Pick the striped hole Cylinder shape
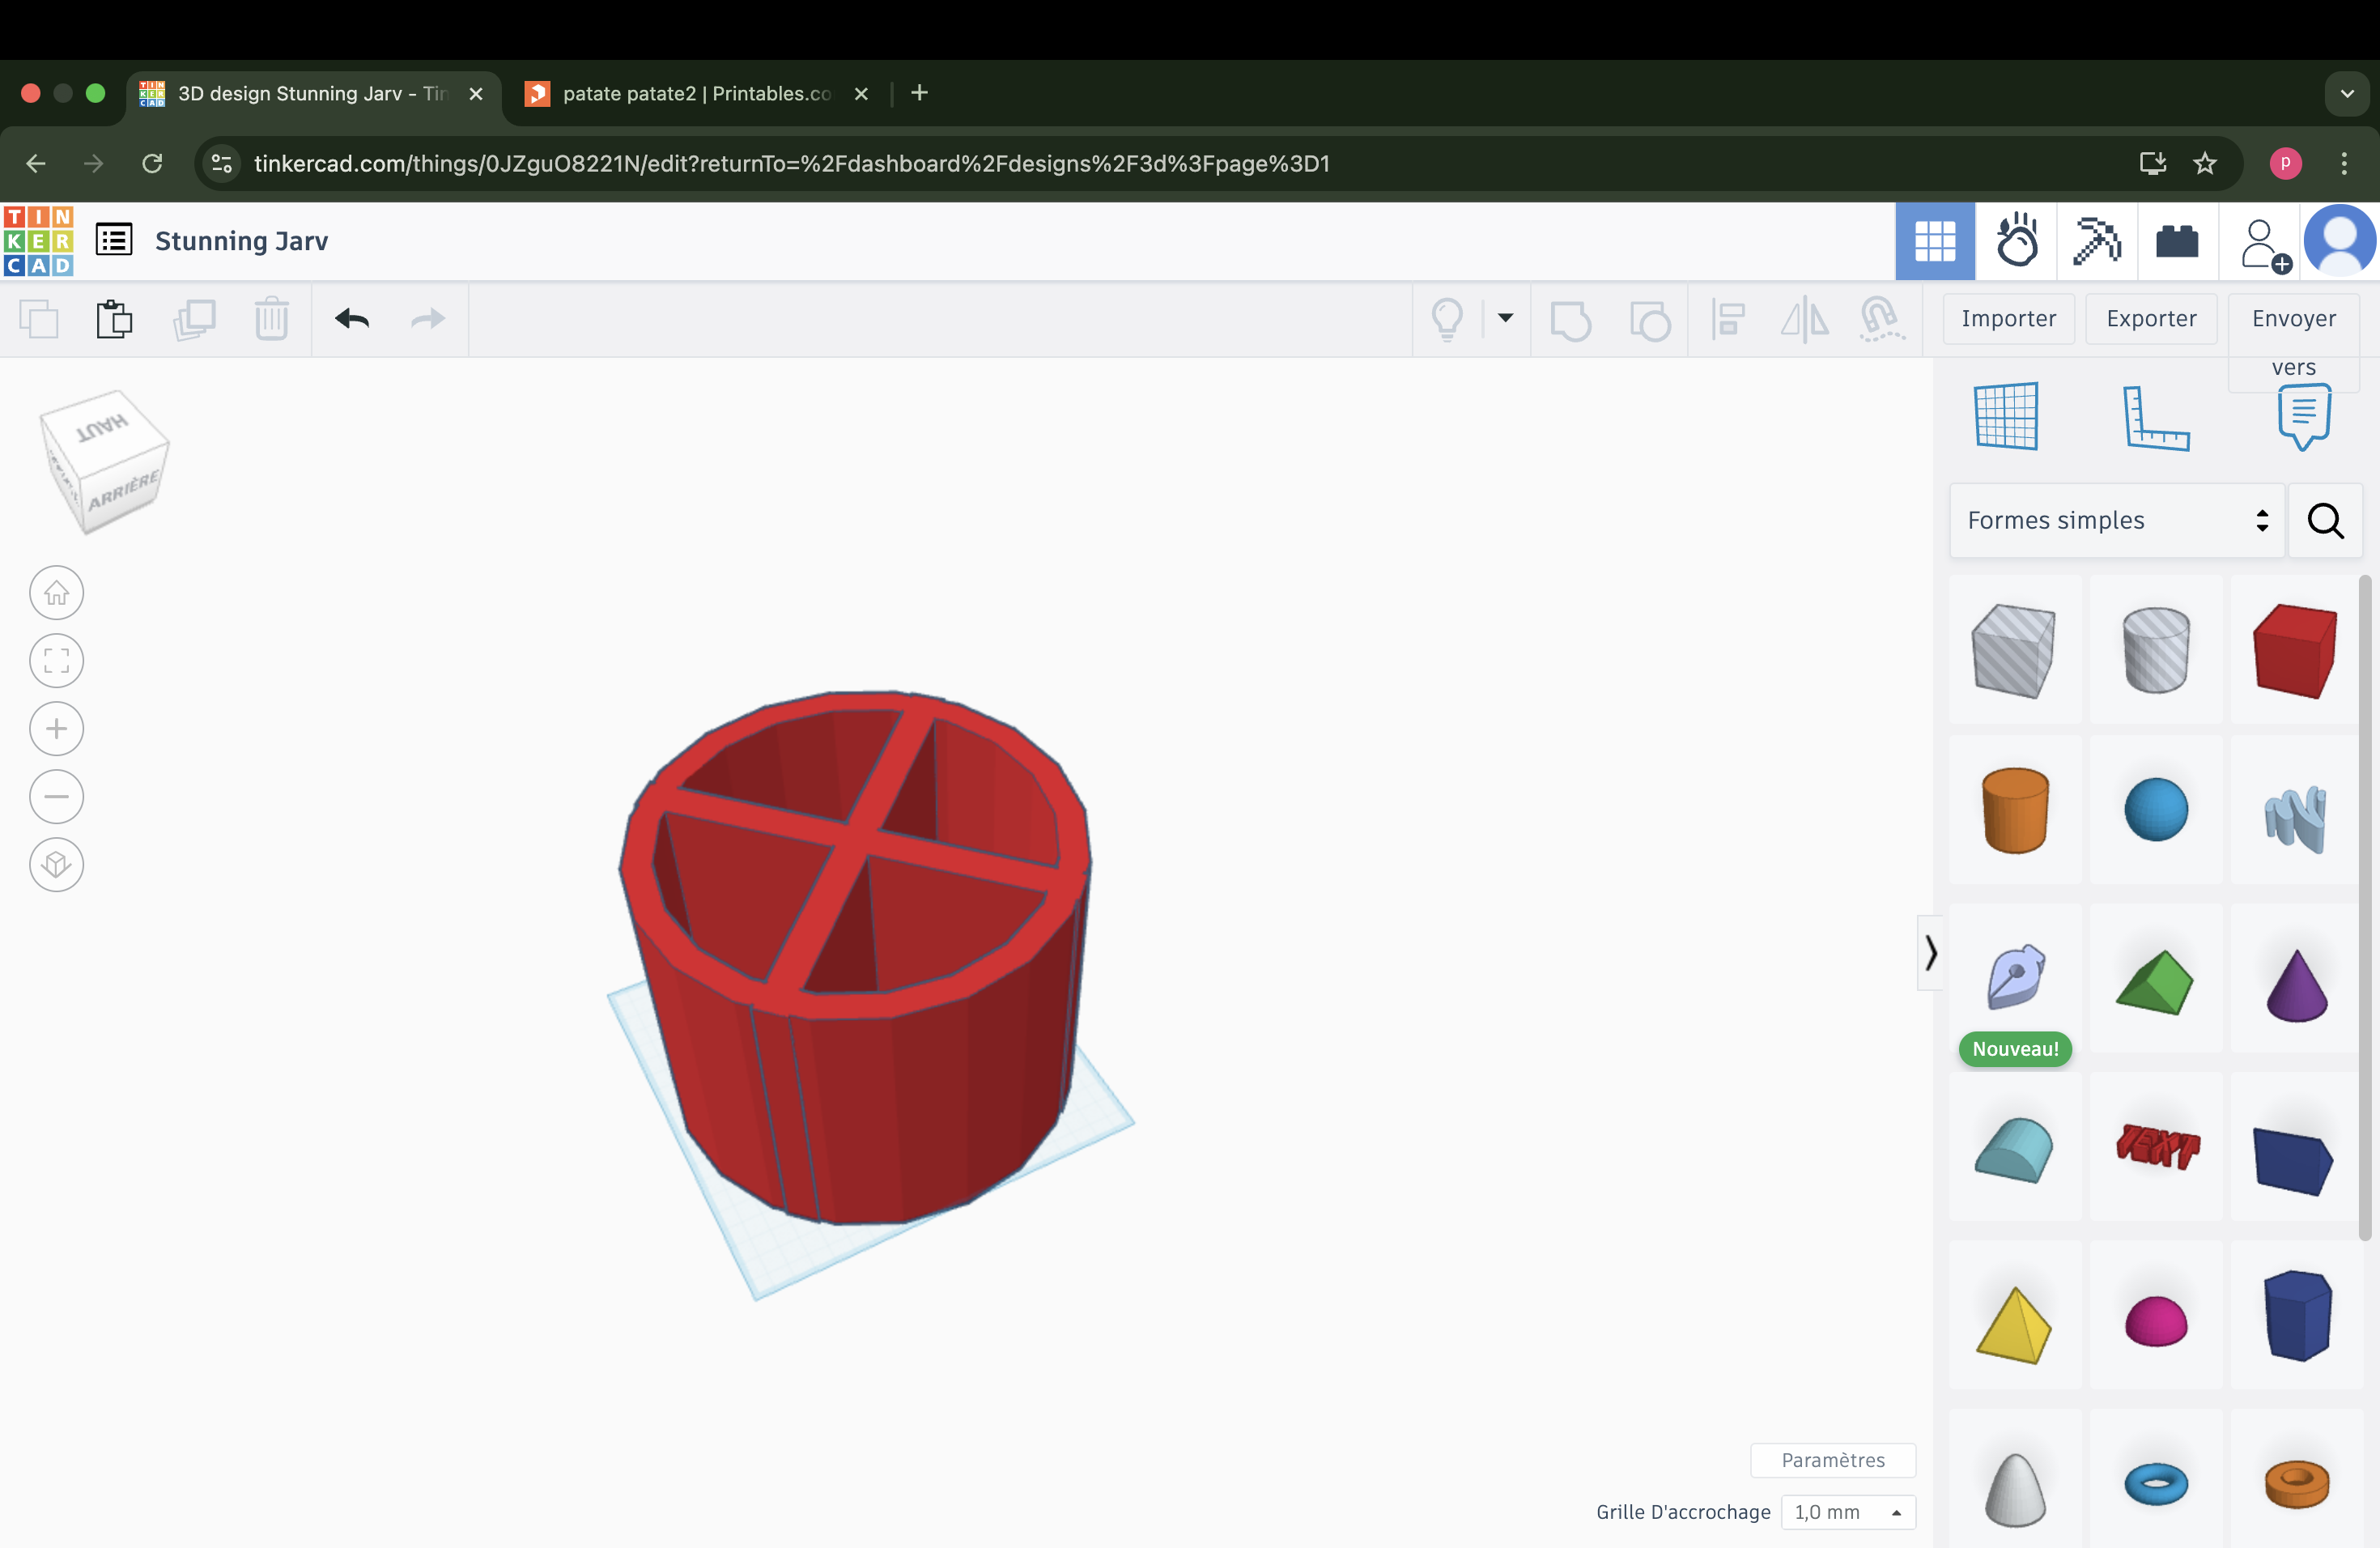Image resolution: width=2380 pixels, height=1548 pixels. click(2155, 650)
